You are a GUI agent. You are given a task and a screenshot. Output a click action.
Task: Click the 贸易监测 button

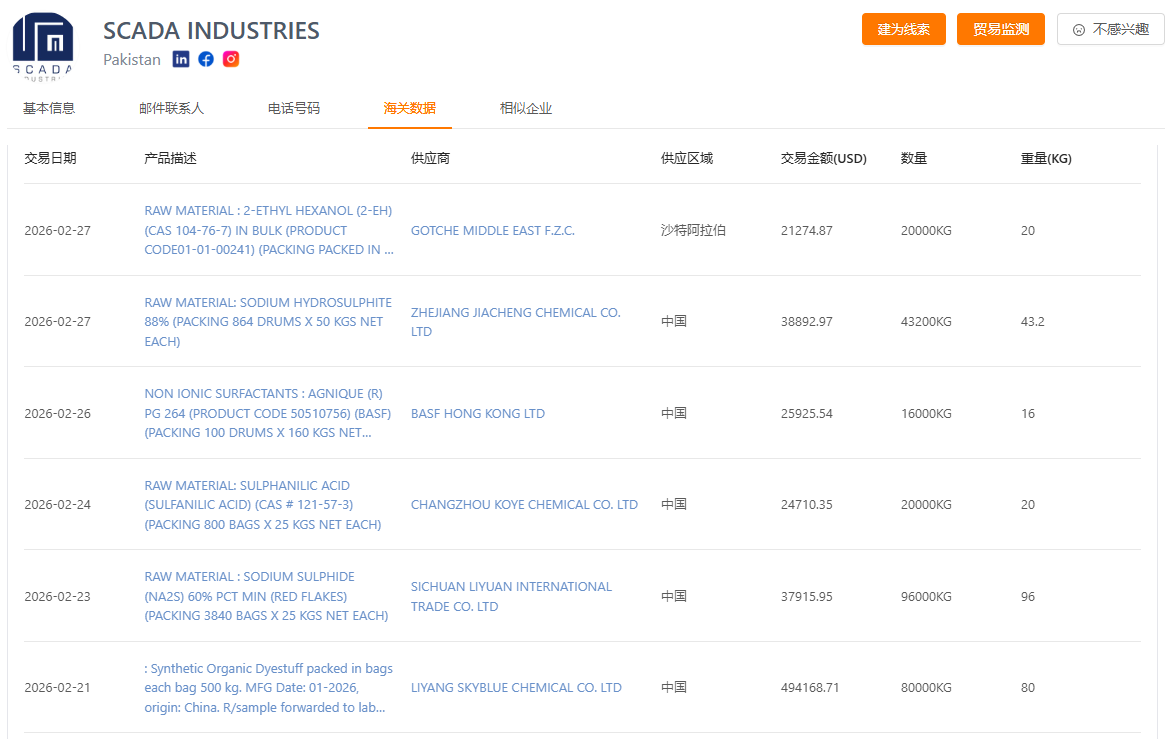pos(1000,29)
